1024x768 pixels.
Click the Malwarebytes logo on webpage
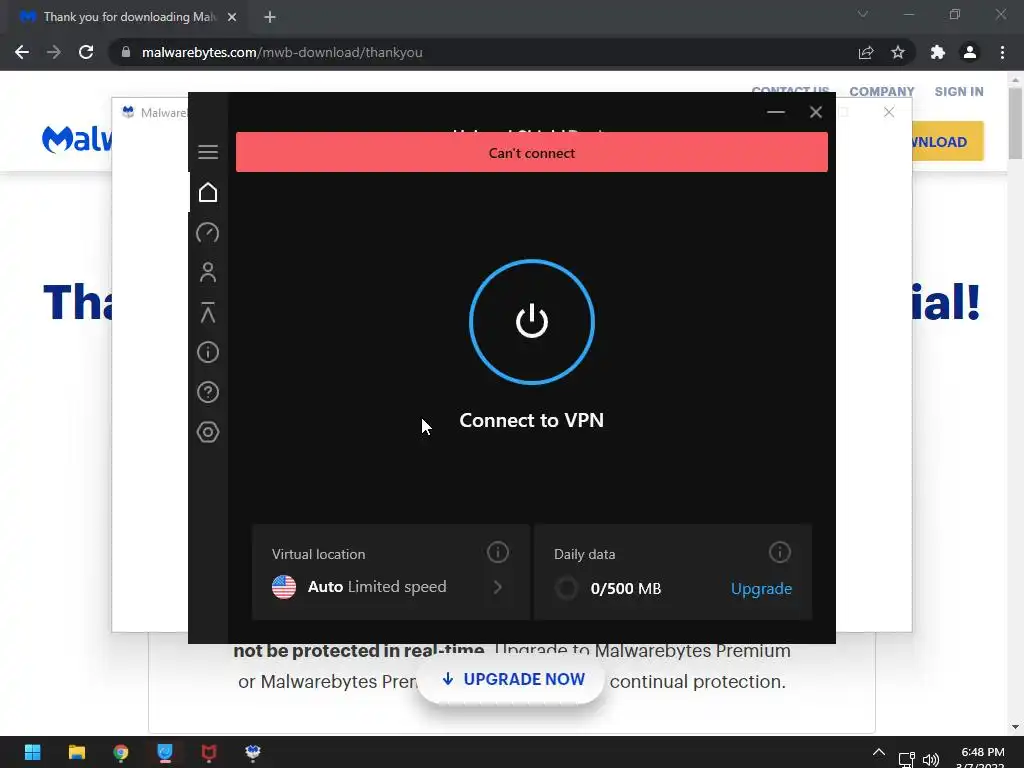[76, 139]
